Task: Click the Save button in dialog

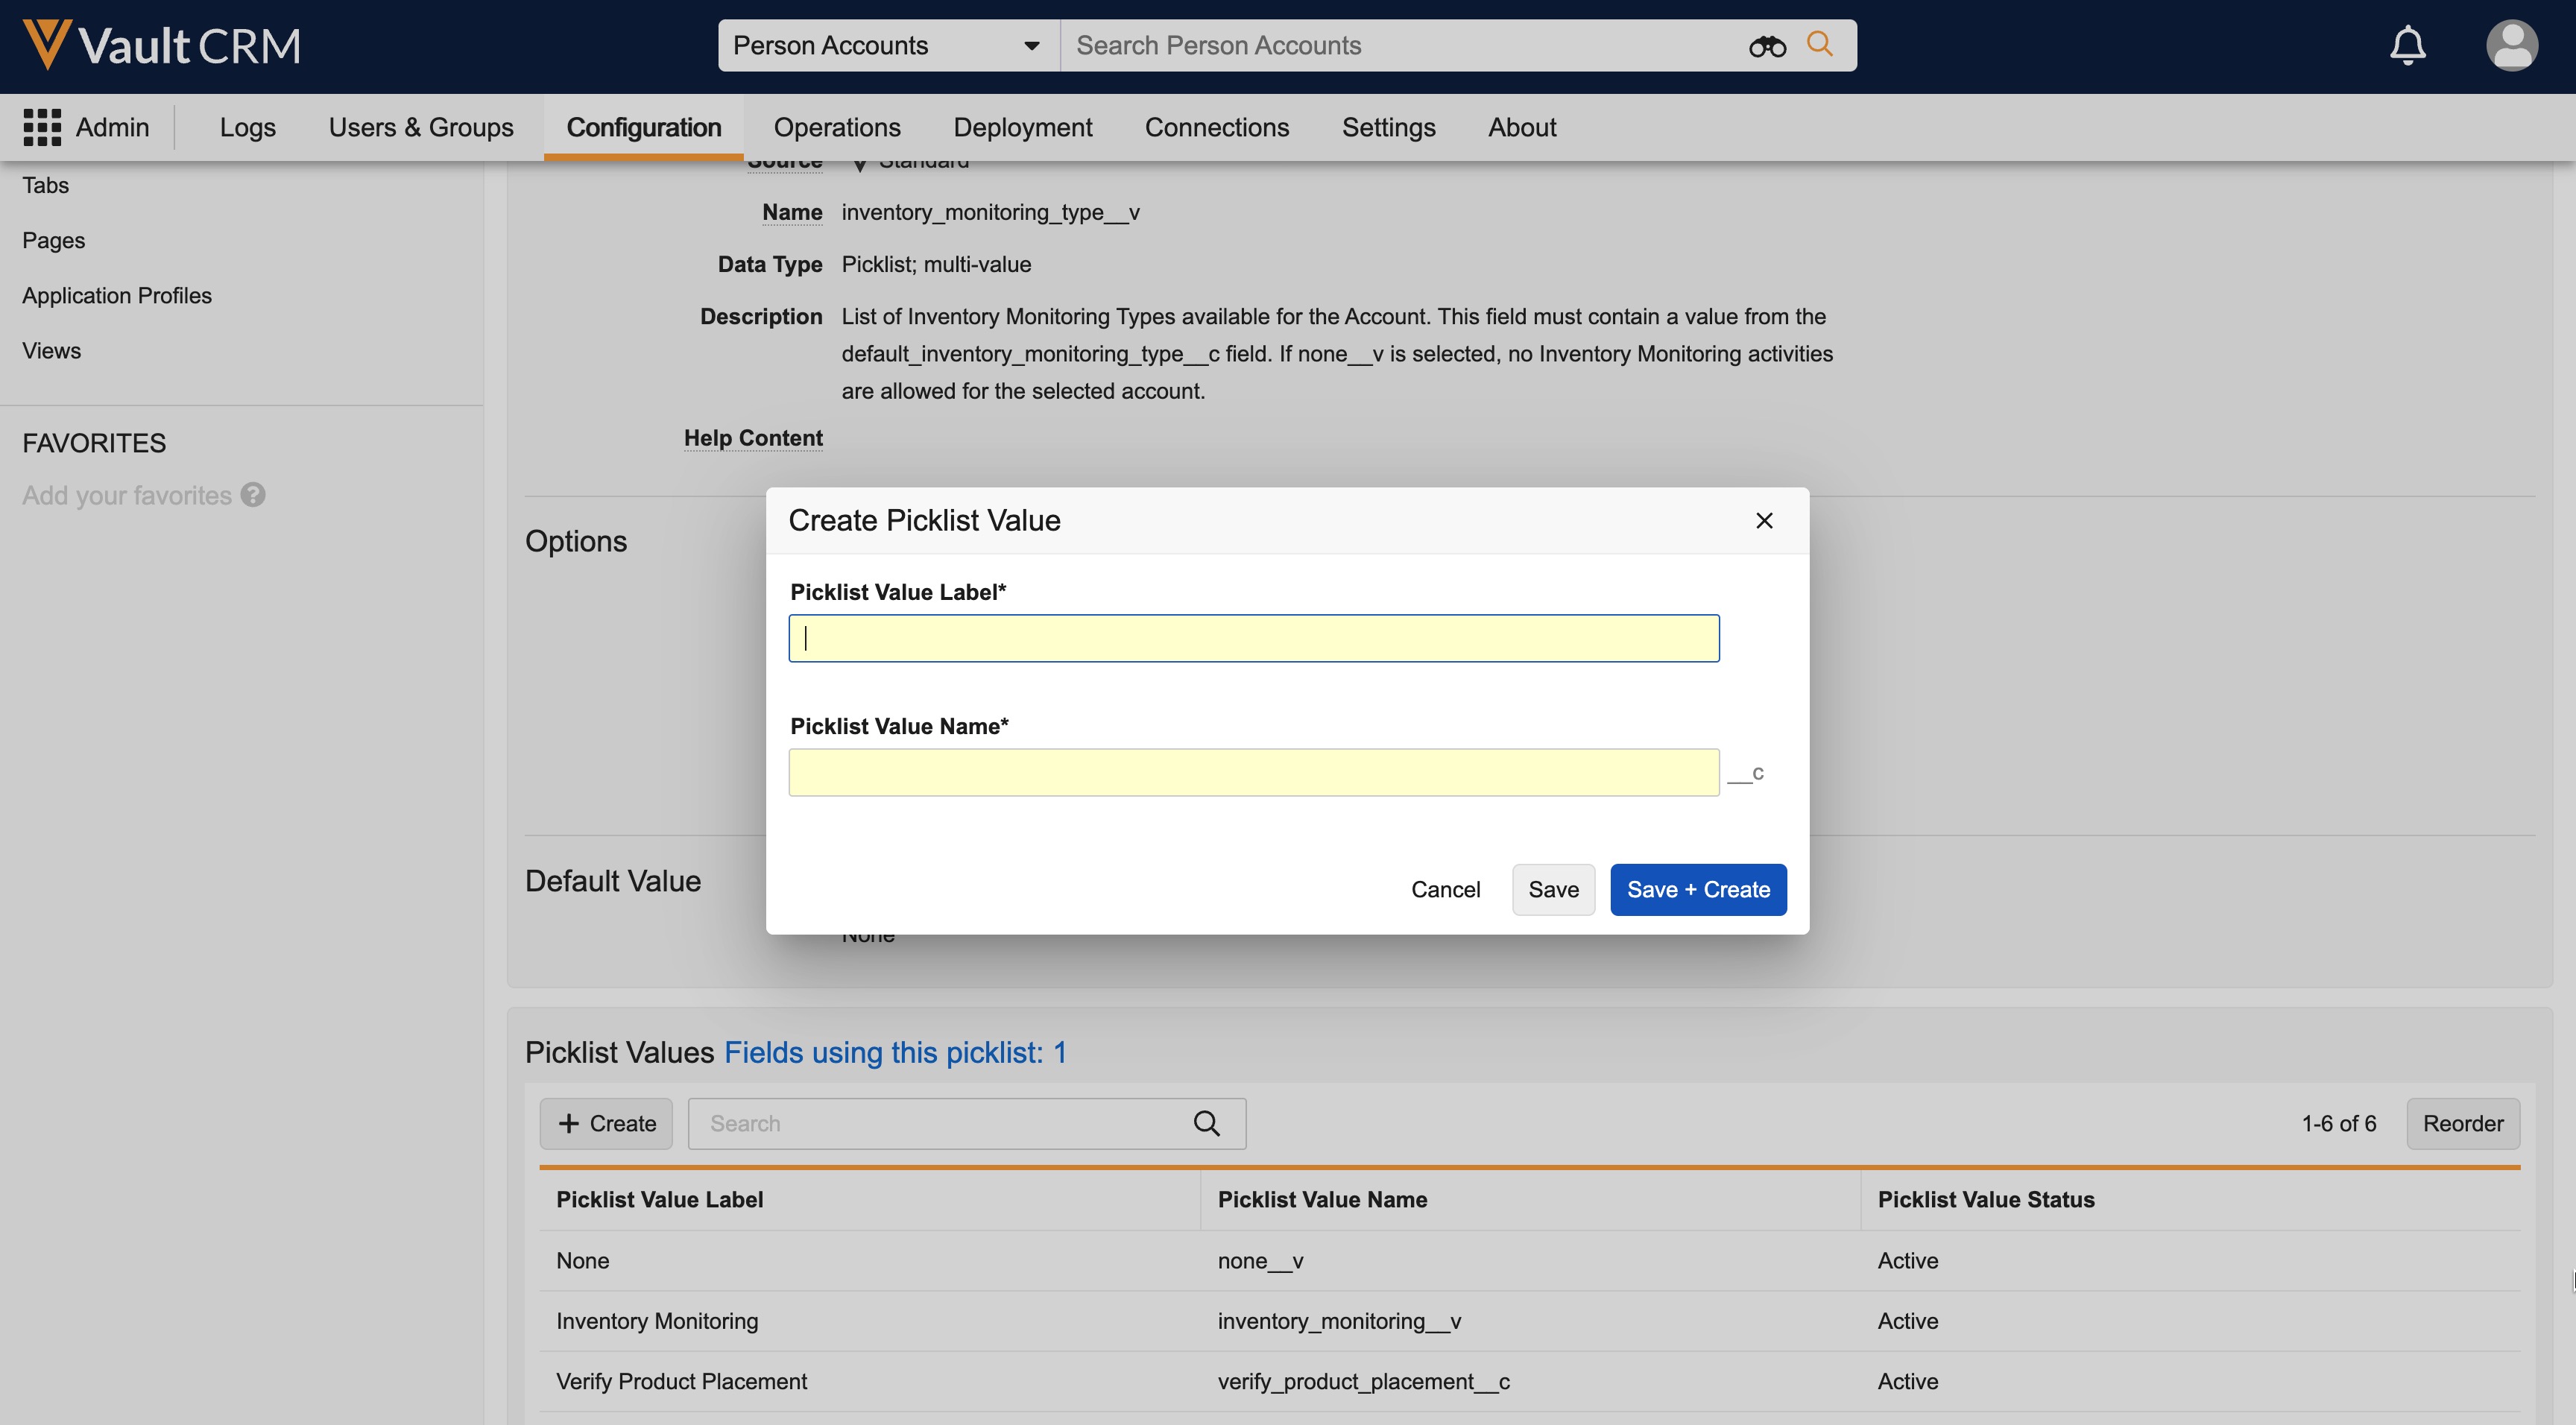Action: 1553,889
